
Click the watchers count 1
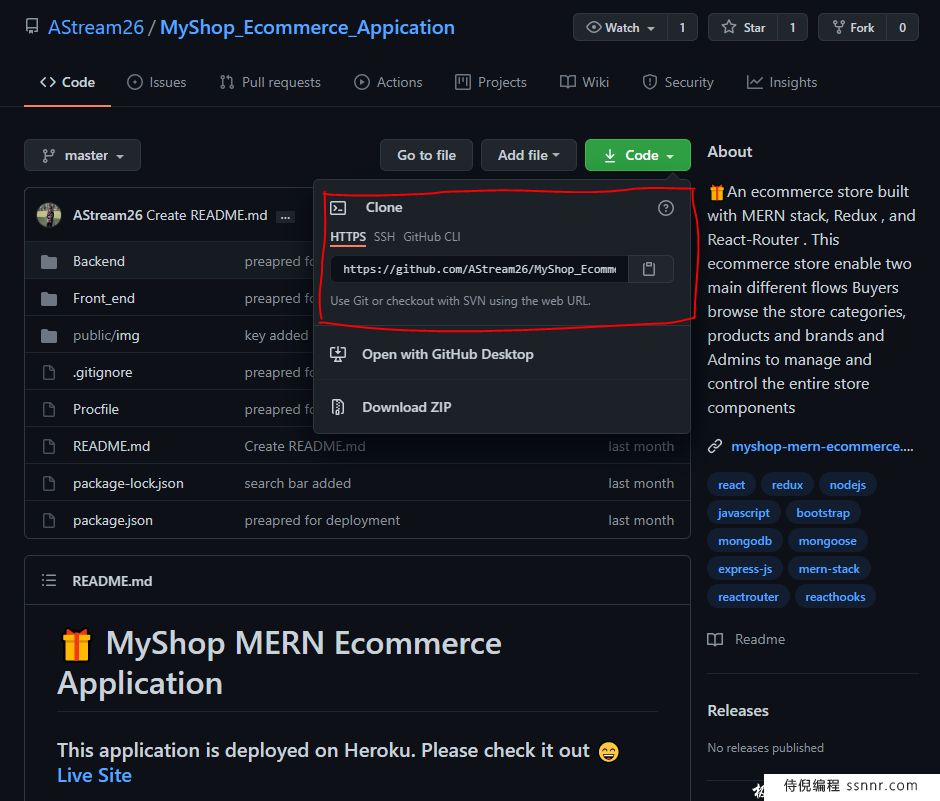[x=682, y=28]
